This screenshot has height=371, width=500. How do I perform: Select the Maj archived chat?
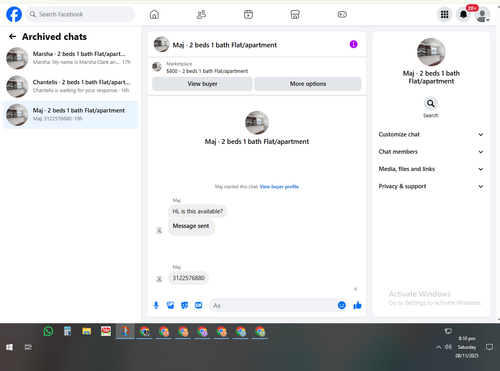coord(71,115)
